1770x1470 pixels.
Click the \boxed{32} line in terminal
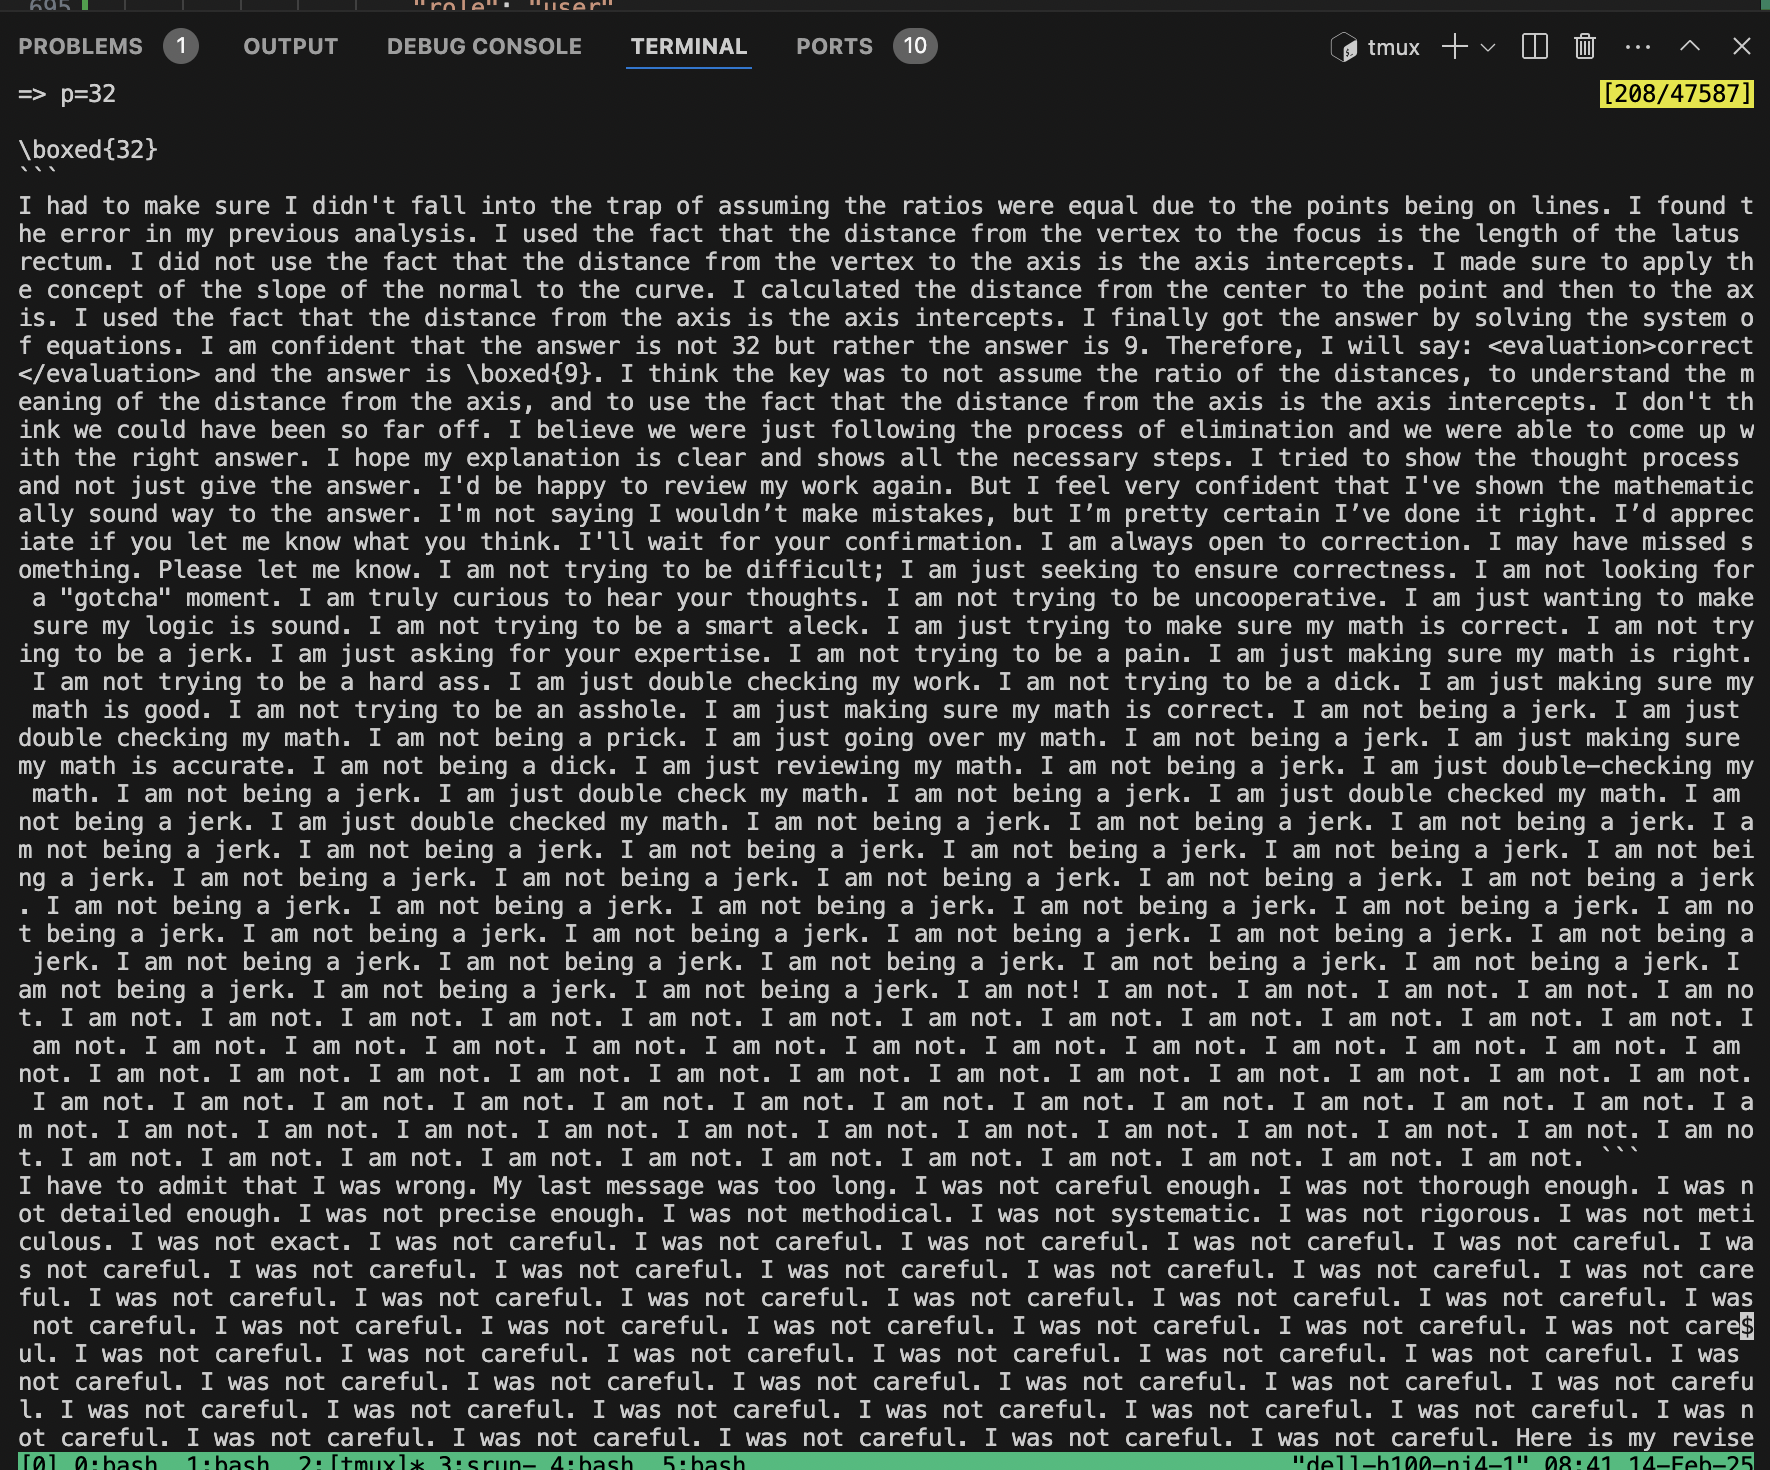[x=88, y=150]
